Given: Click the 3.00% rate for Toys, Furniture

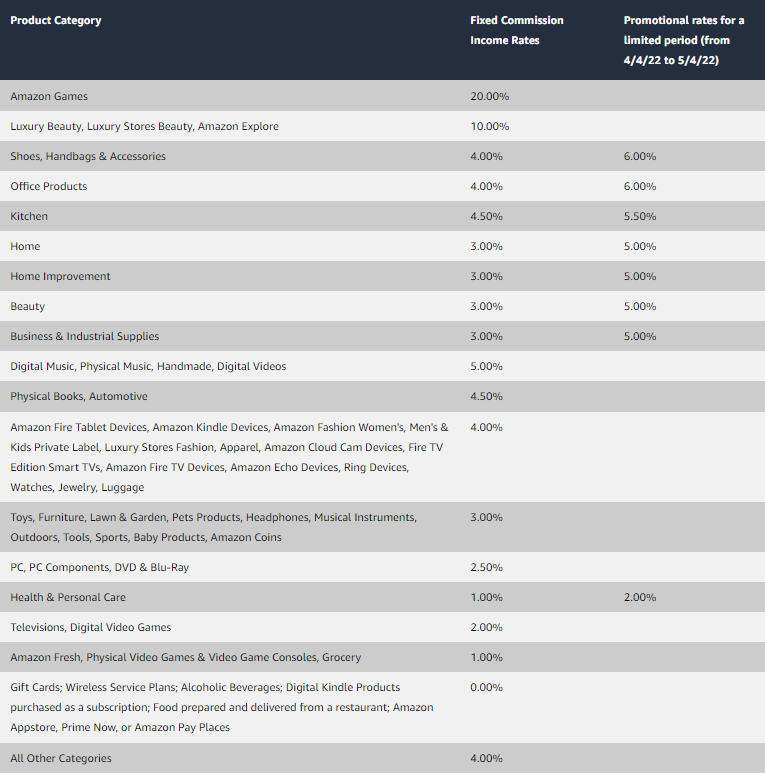Looking at the screenshot, I should pos(486,517).
